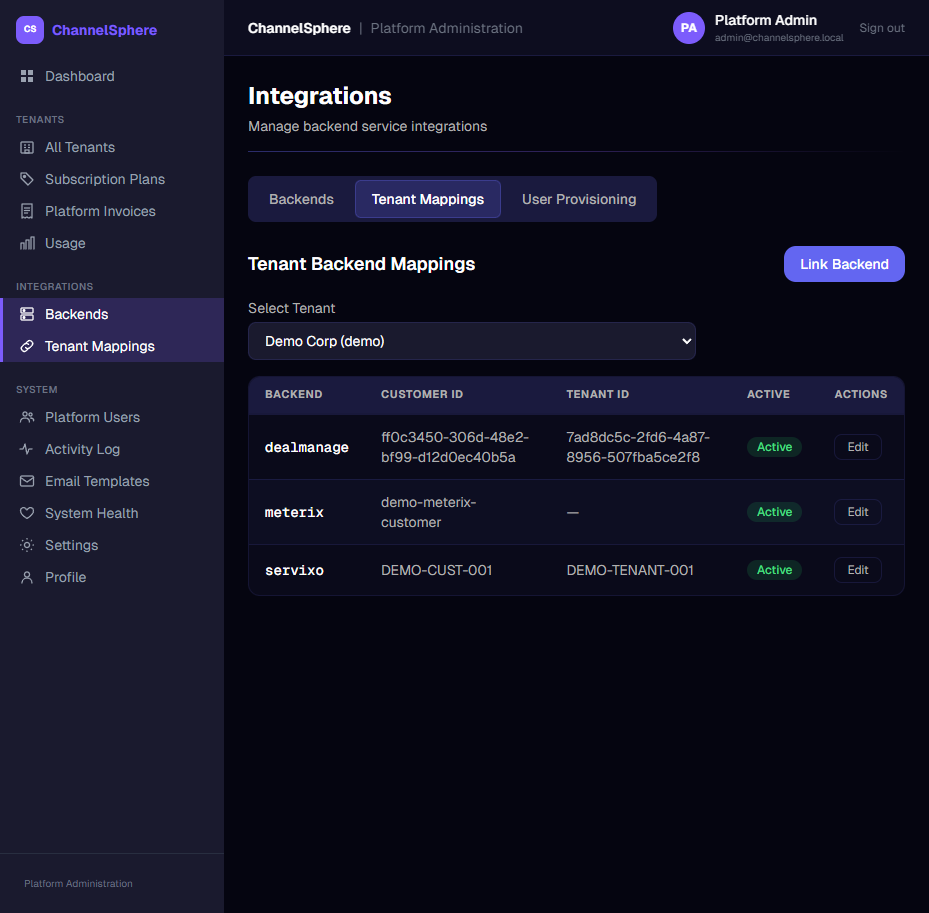Click the TENANT ID column header

[x=597, y=395]
